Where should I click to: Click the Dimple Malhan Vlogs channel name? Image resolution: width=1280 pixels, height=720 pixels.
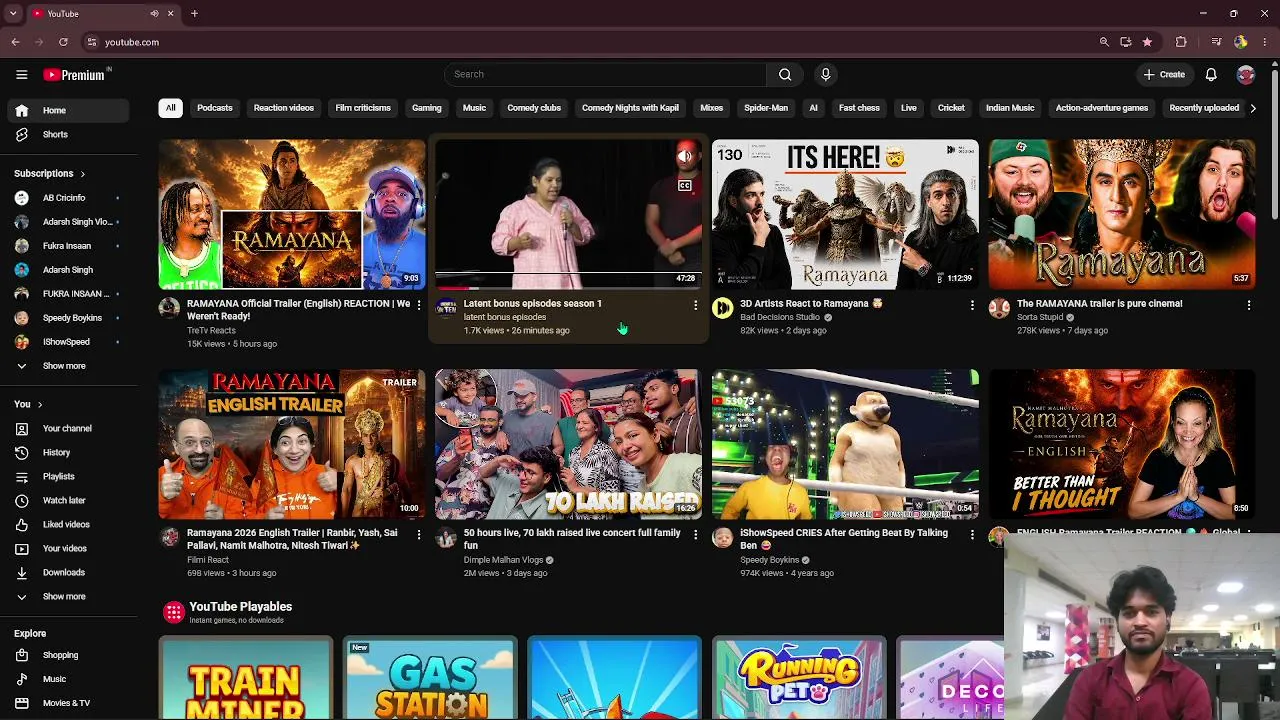pyautogui.click(x=503, y=560)
